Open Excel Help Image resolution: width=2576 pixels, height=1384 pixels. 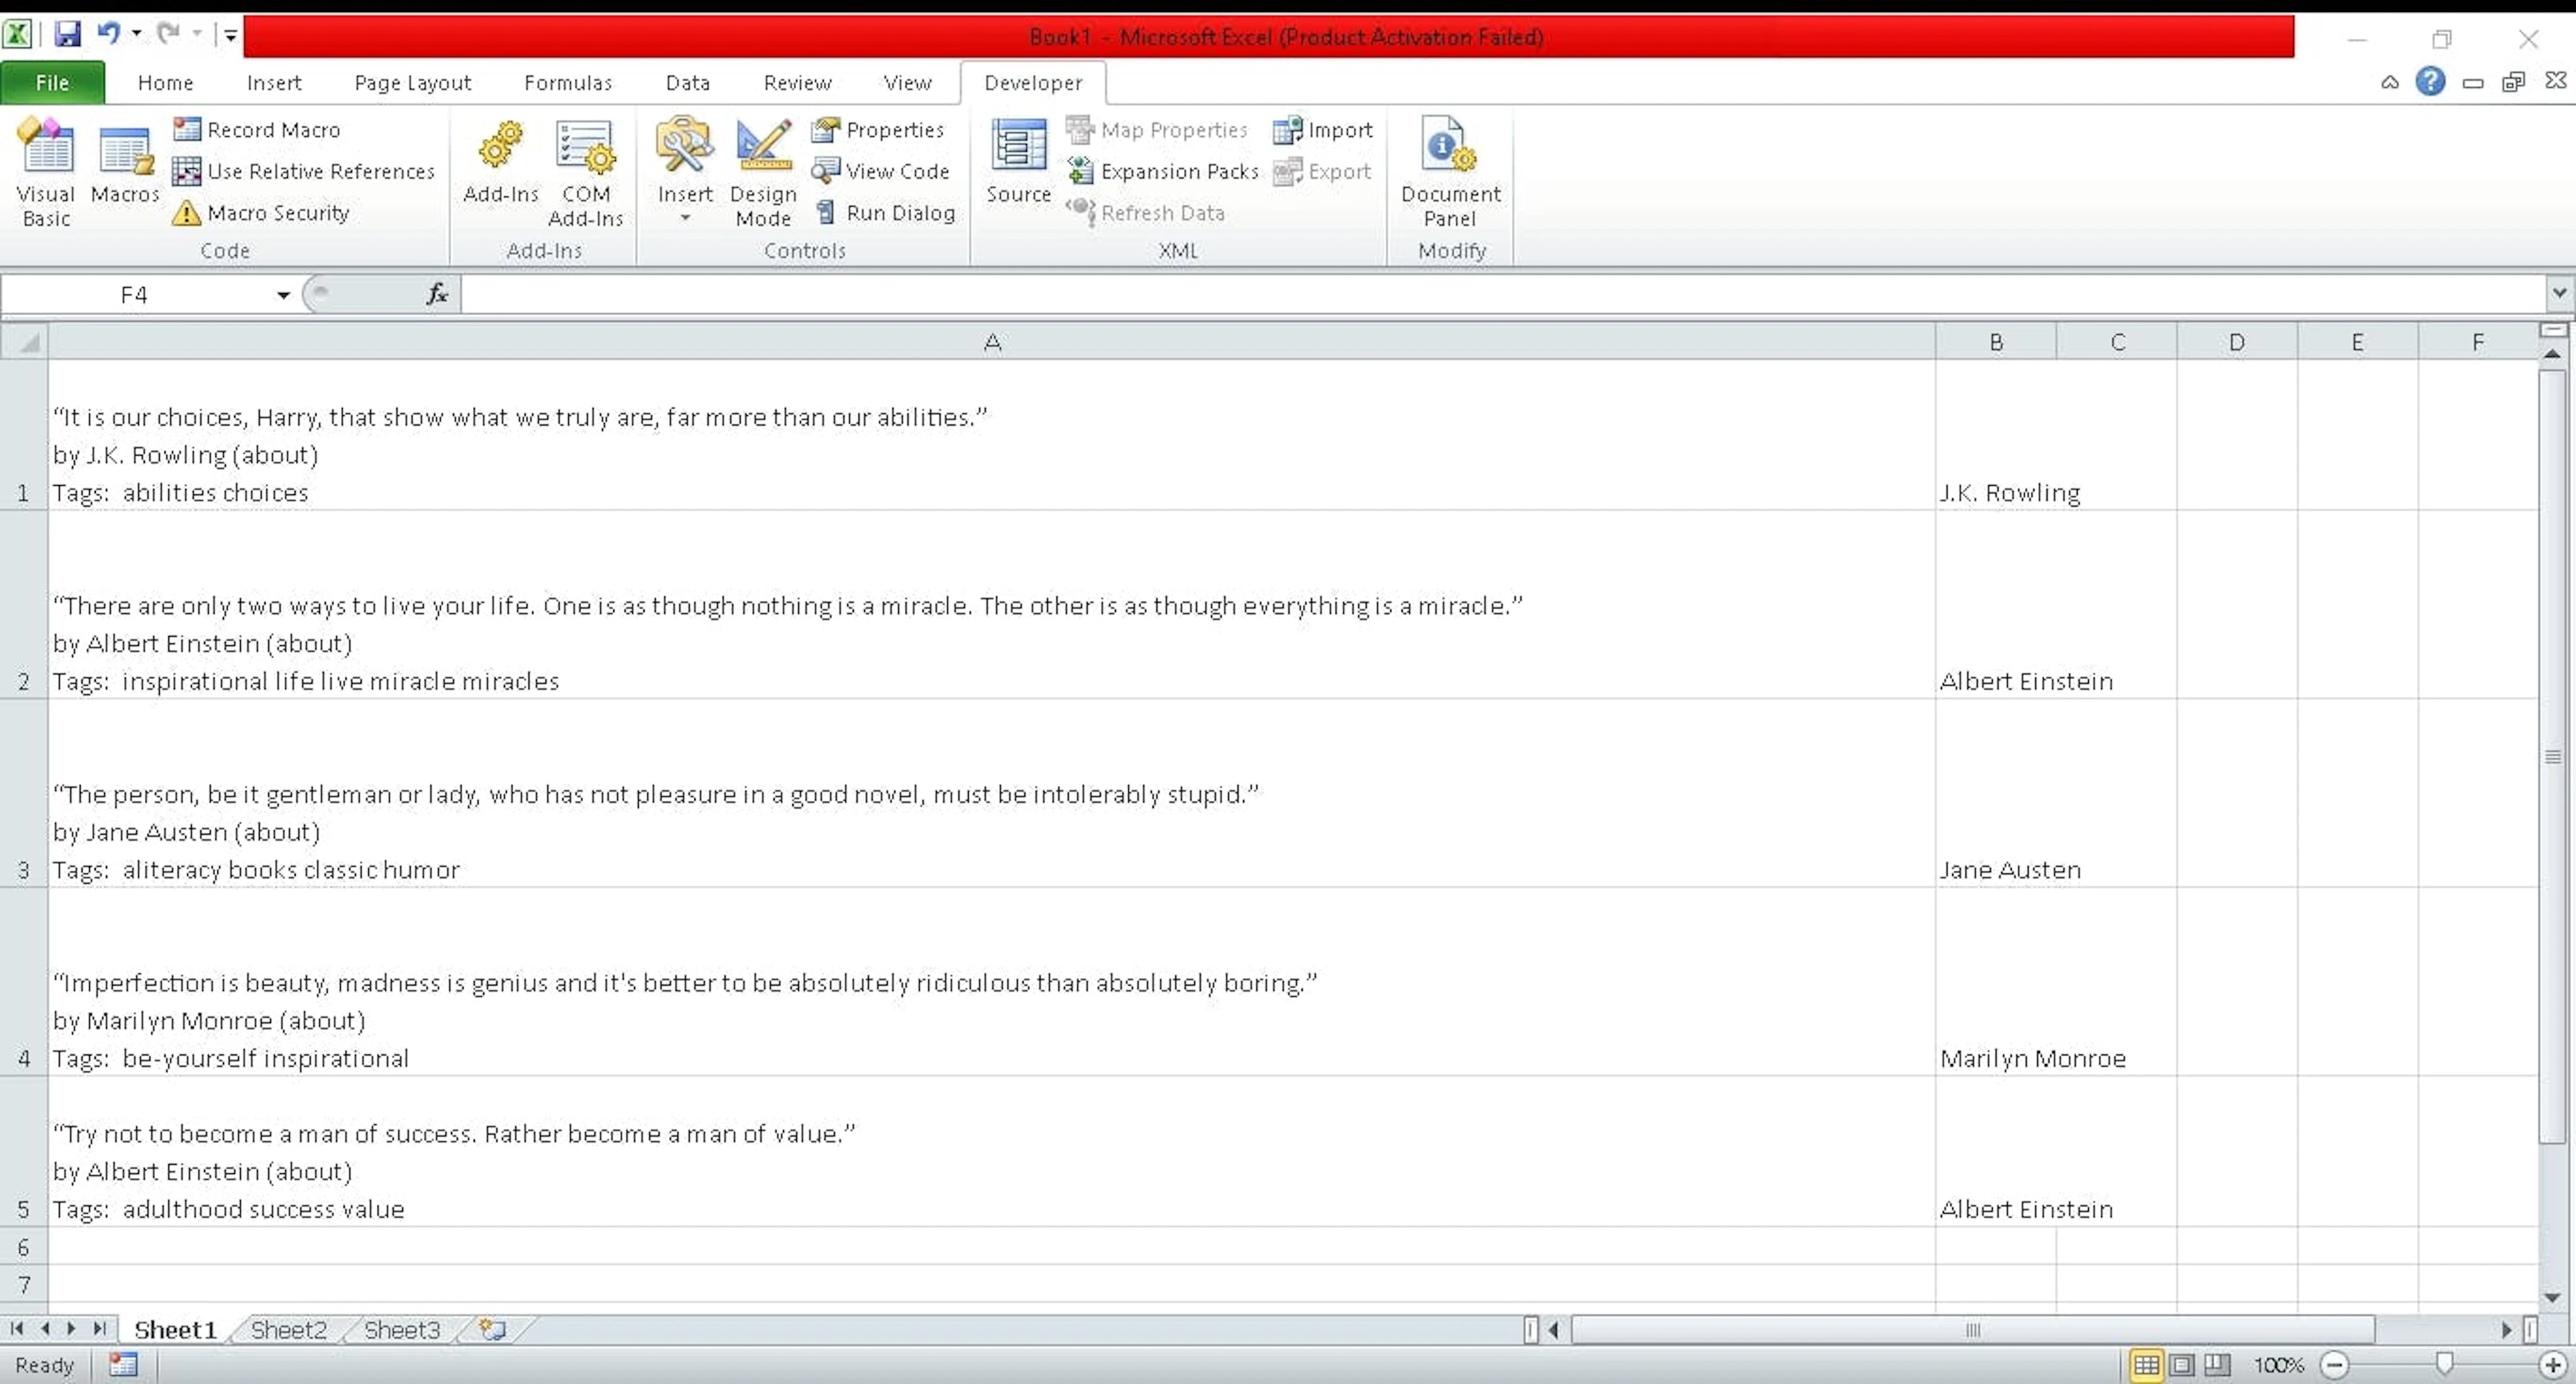coord(2430,81)
